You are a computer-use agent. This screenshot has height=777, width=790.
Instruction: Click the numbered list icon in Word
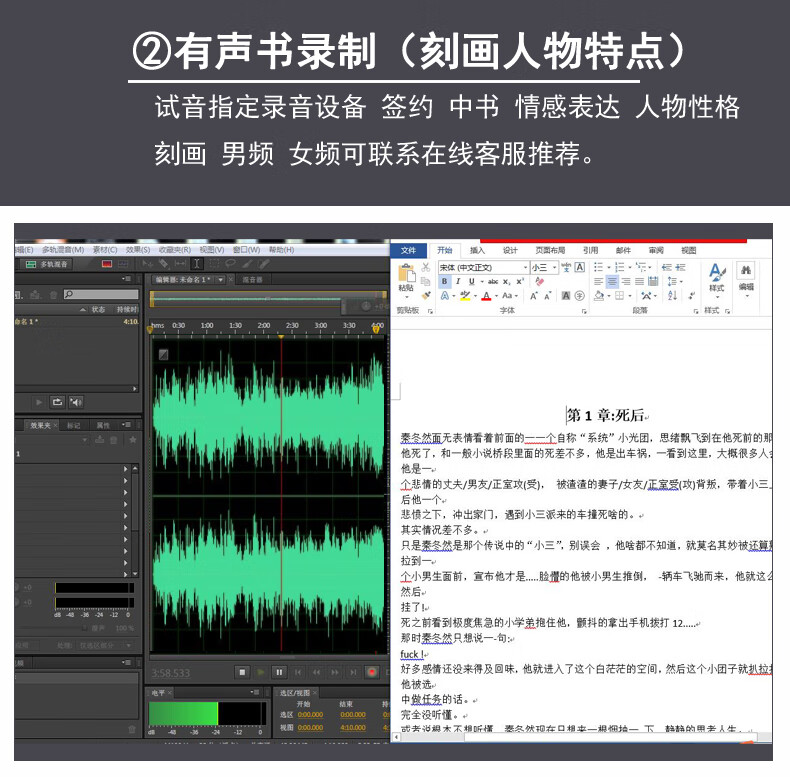point(619,267)
